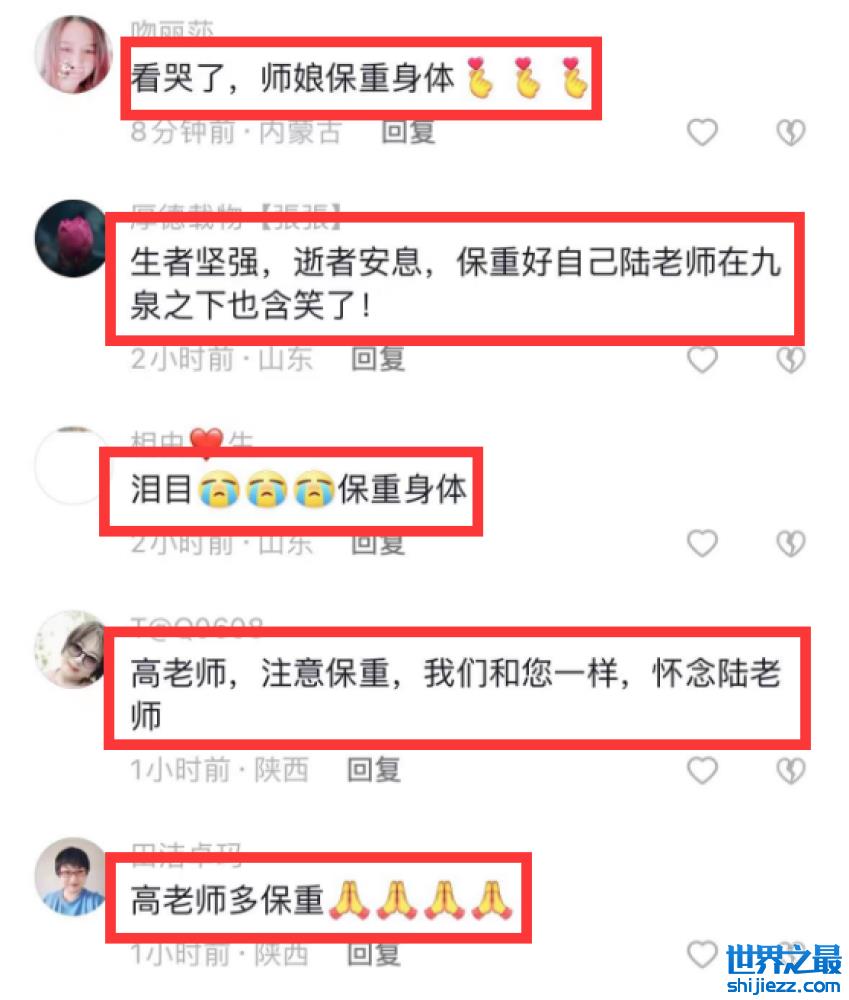
Task: Open the lotus flower avatar profile
Action: [x=71, y=238]
